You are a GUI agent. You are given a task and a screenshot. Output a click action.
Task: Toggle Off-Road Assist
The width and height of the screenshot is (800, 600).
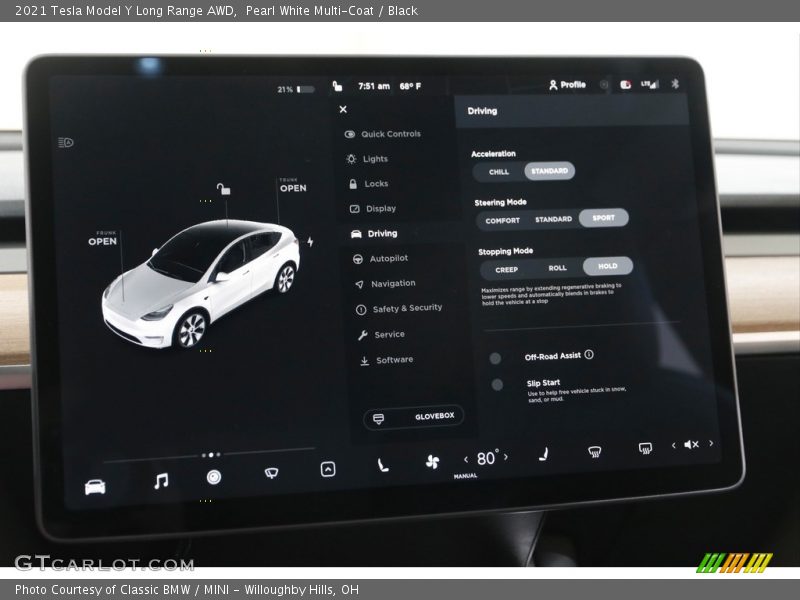[x=495, y=358]
